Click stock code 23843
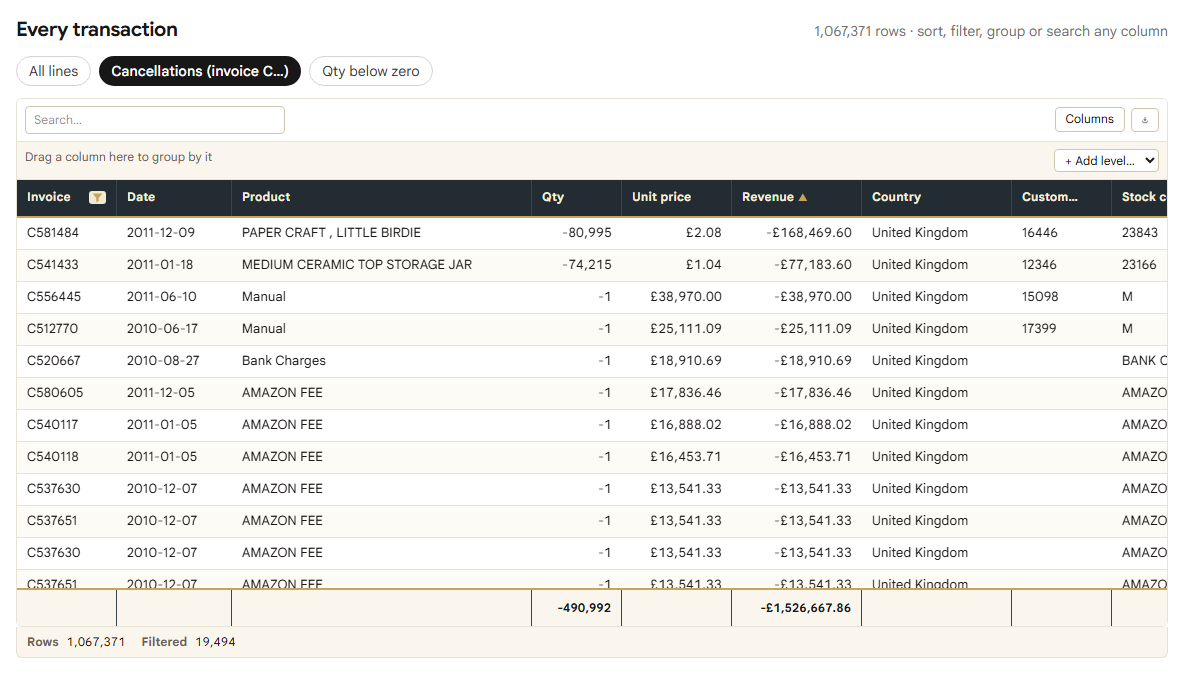The image size is (1184, 674). (1139, 232)
